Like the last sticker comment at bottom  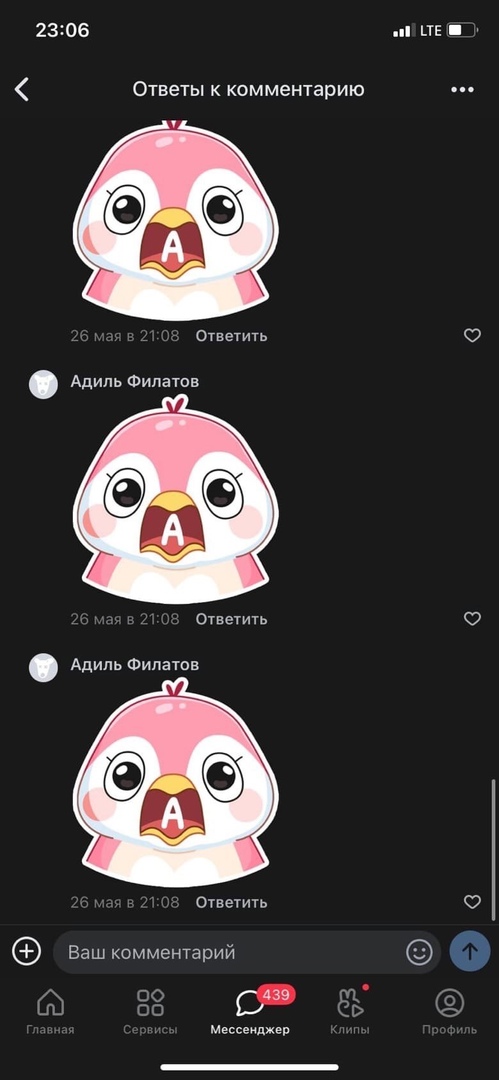(472, 902)
